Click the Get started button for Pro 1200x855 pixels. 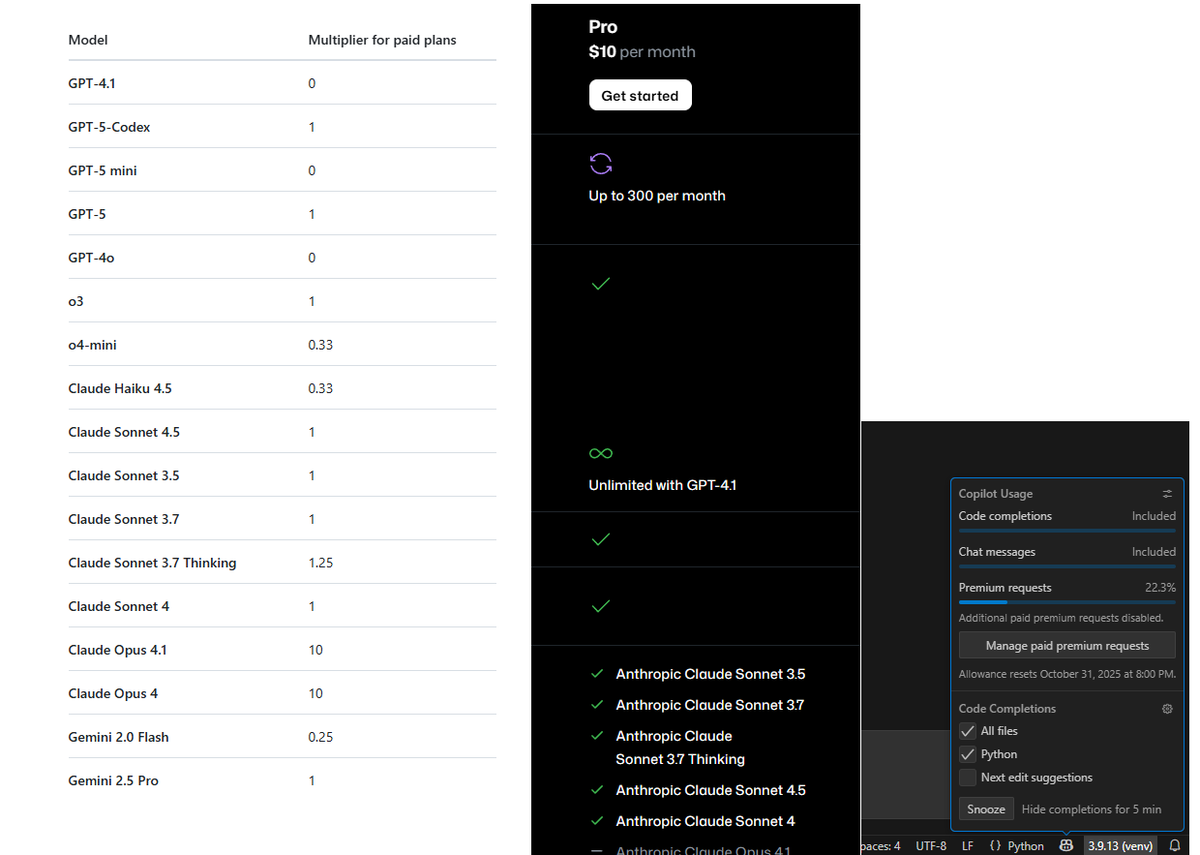(640, 96)
